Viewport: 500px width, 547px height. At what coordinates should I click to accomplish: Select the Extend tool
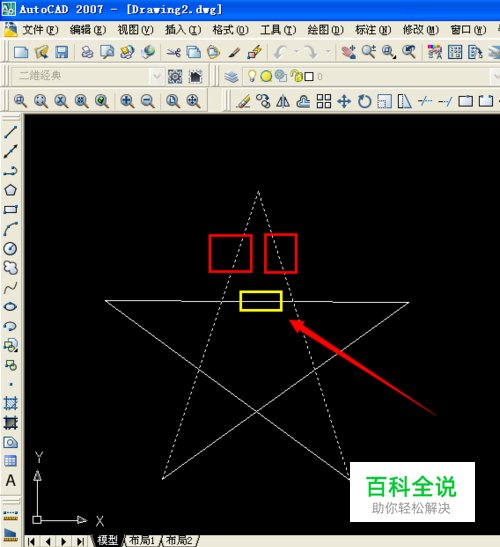445,102
